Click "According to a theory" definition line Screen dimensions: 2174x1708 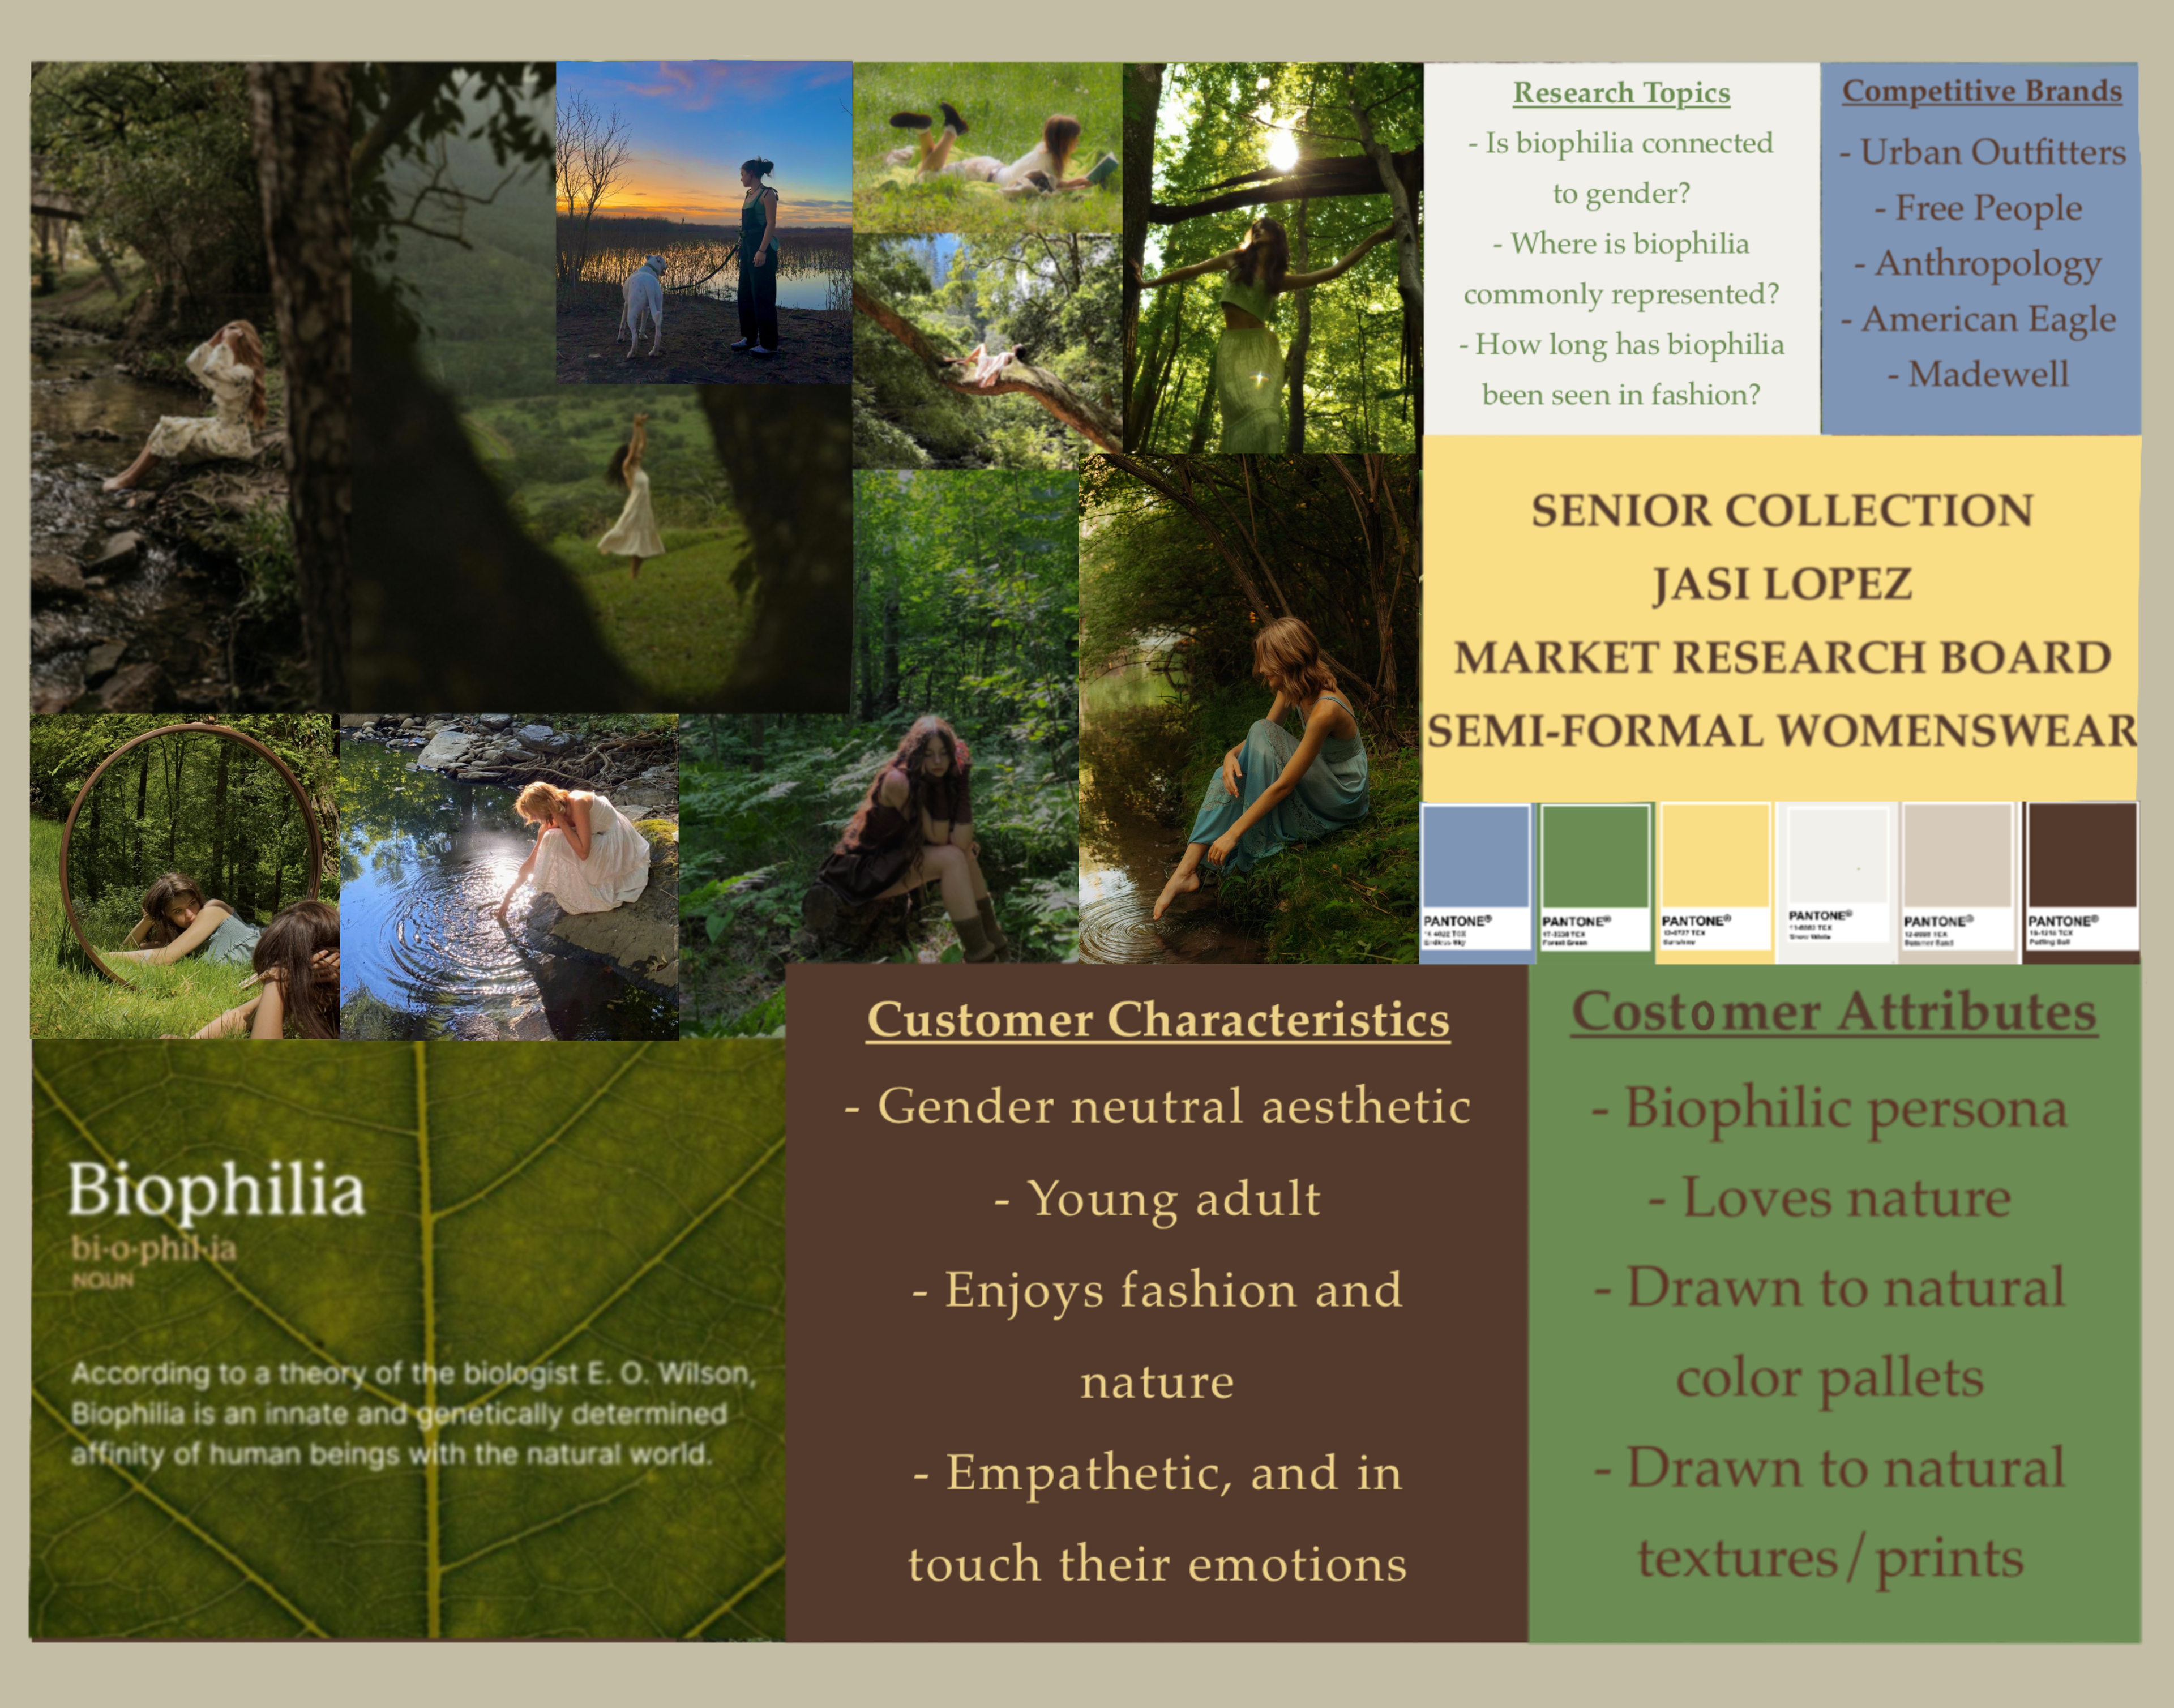(413, 1374)
